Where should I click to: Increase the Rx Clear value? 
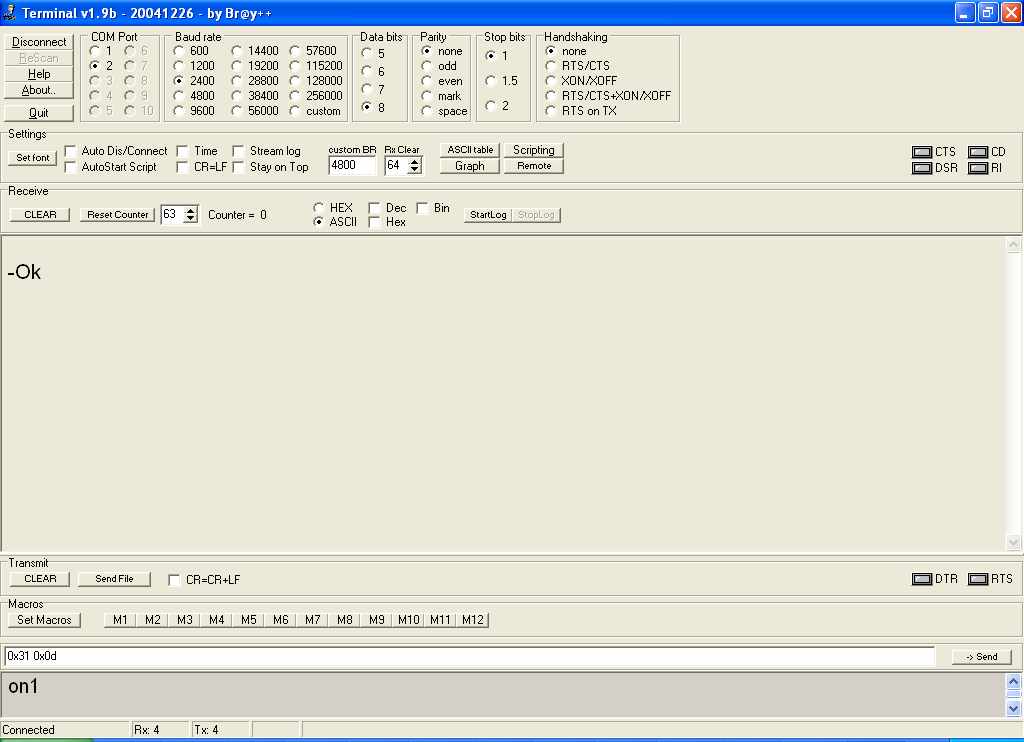click(415, 161)
